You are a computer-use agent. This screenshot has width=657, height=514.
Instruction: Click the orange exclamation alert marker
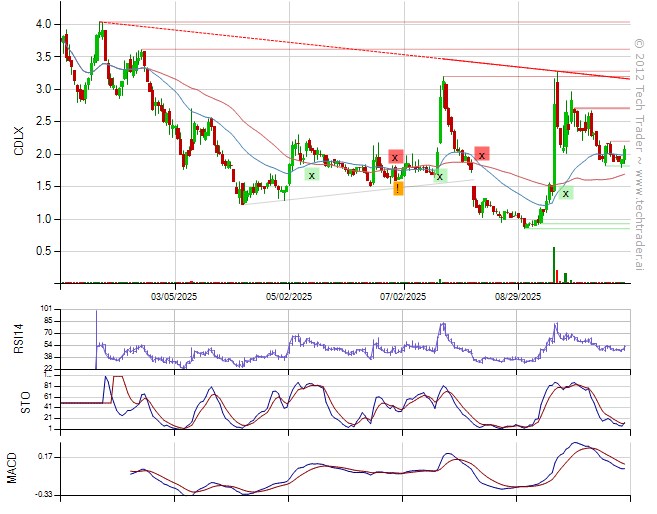click(398, 188)
